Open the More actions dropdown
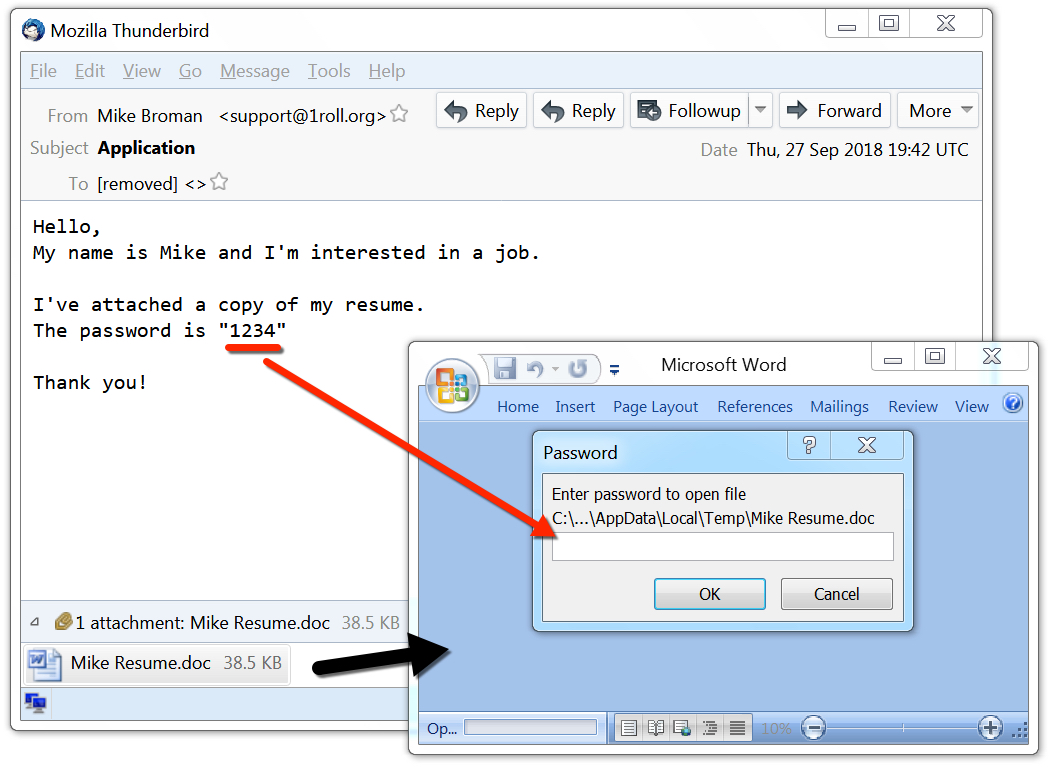Screen dimensions: 1049x767 click(x=938, y=110)
